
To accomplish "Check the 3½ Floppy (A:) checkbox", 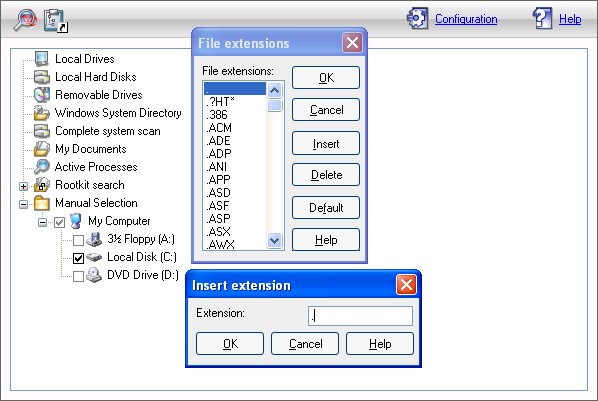I will 78,240.
